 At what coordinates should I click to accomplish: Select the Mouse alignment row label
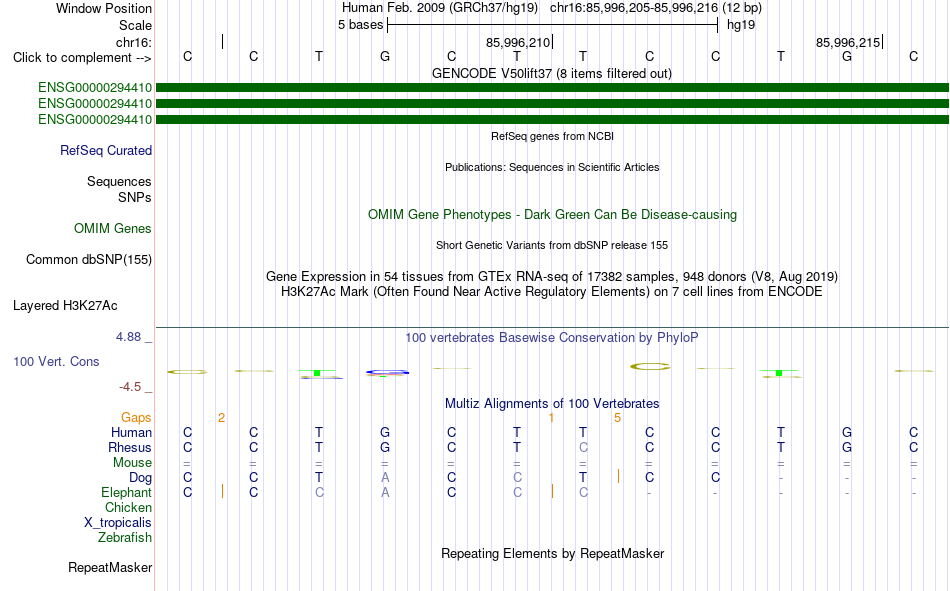click(132, 462)
